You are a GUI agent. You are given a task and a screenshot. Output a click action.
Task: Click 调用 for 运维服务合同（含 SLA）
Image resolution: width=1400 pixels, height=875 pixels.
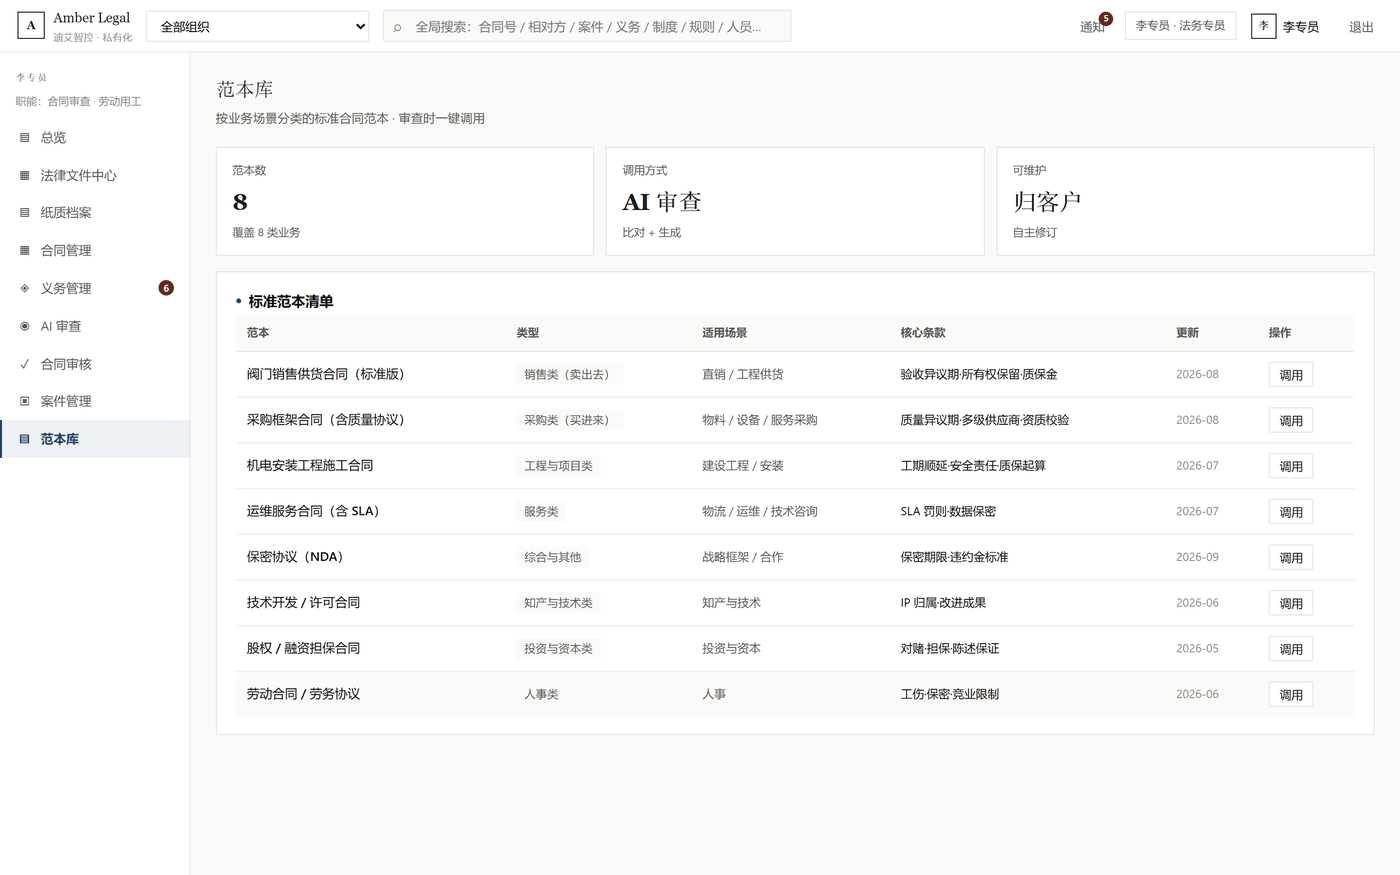[1290, 512]
